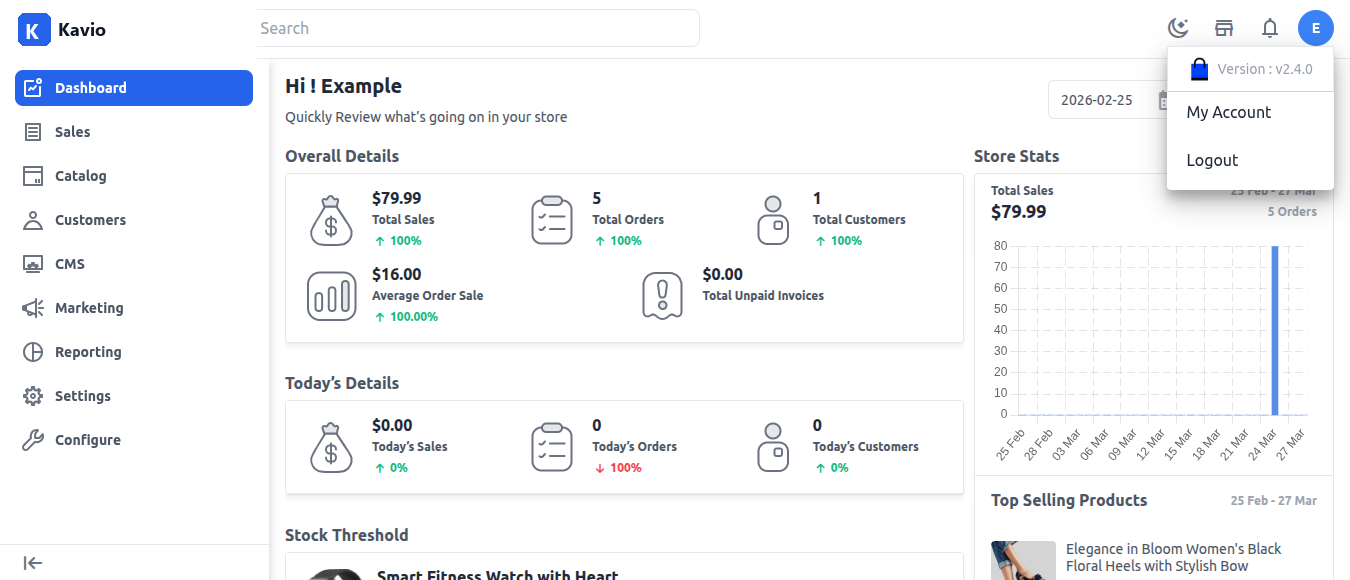Click Today's Customers person icon
This screenshot has width=1350, height=580.
(x=772, y=447)
